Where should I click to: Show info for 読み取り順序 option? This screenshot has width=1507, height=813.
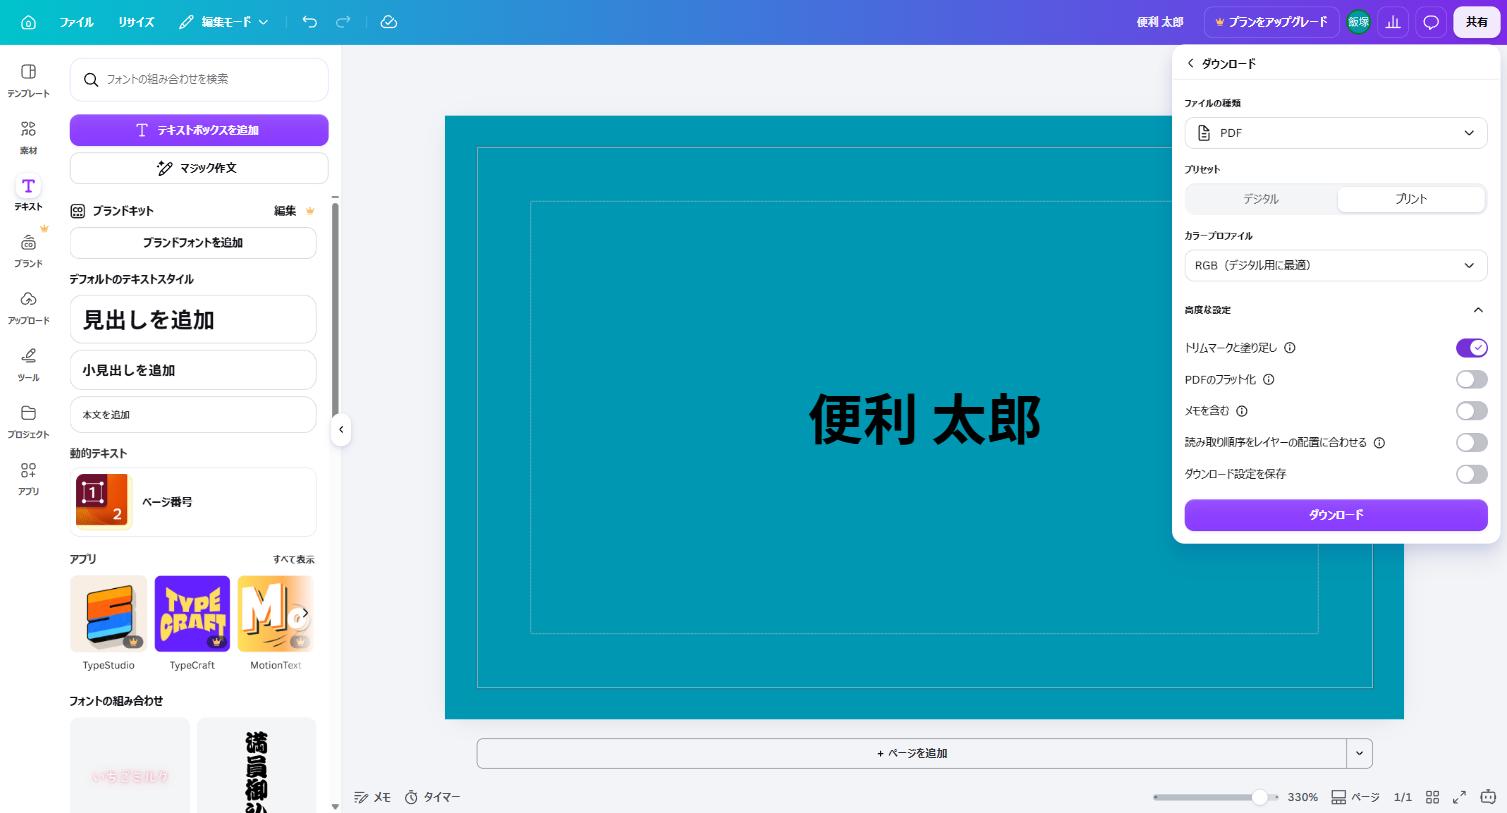(1379, 443)
